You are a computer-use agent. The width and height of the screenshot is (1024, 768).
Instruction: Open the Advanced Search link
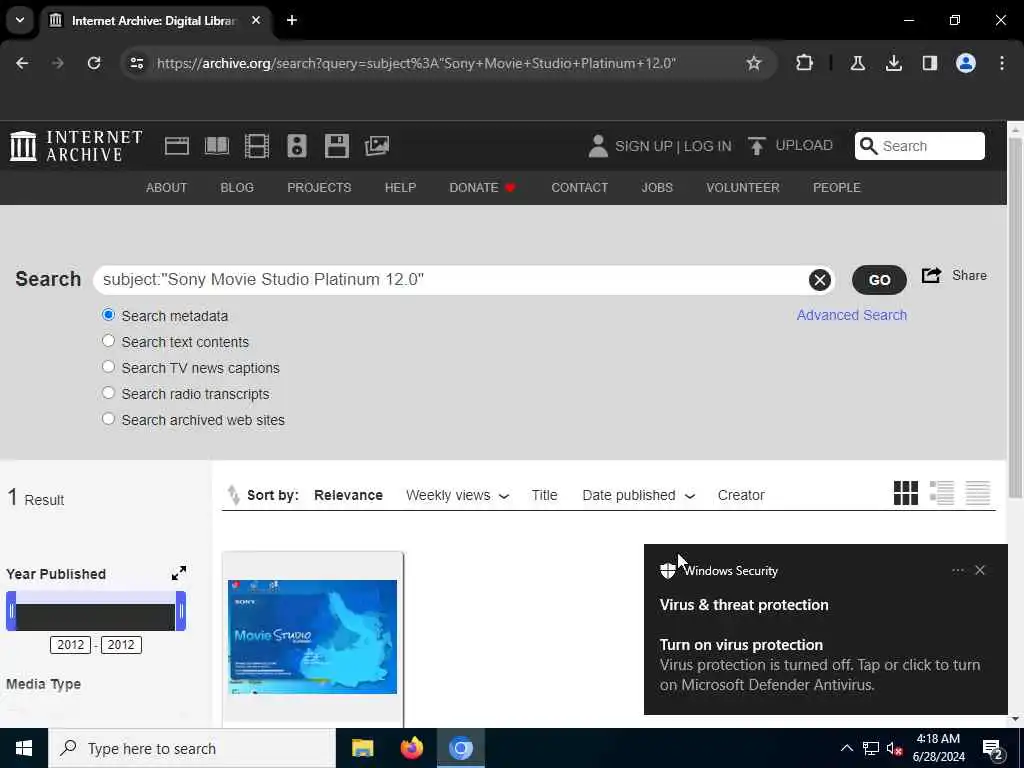[852, 315]
